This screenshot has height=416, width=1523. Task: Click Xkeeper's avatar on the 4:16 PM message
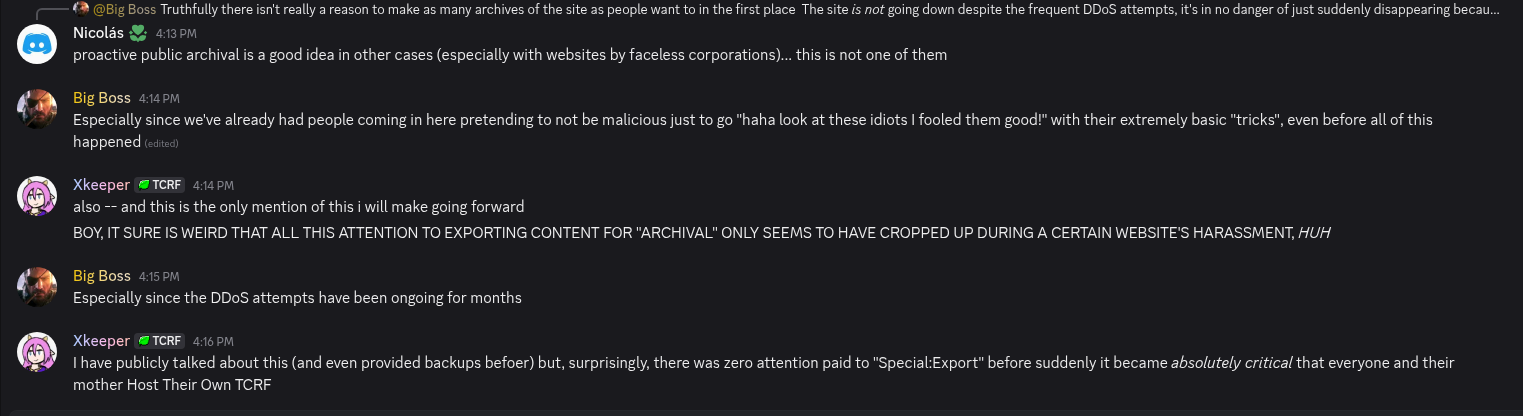click(x=37, y=352)
